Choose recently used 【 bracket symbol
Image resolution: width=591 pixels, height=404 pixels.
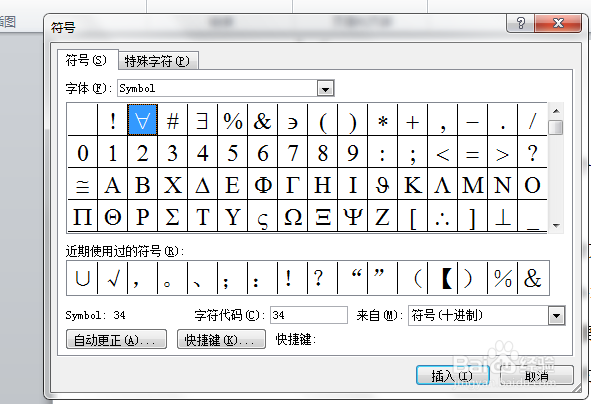[x=442, y=278]
